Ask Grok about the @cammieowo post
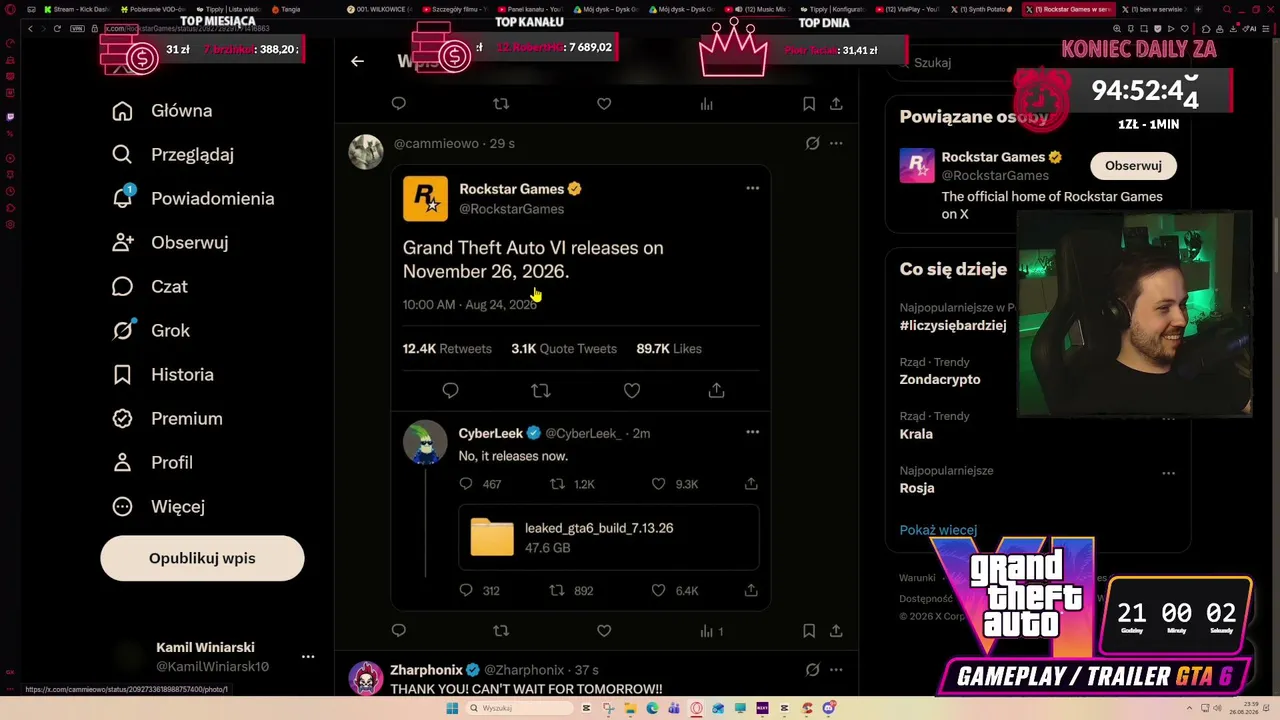The width and height of the screenshot is (1280, 720). [x=812, y=144]
